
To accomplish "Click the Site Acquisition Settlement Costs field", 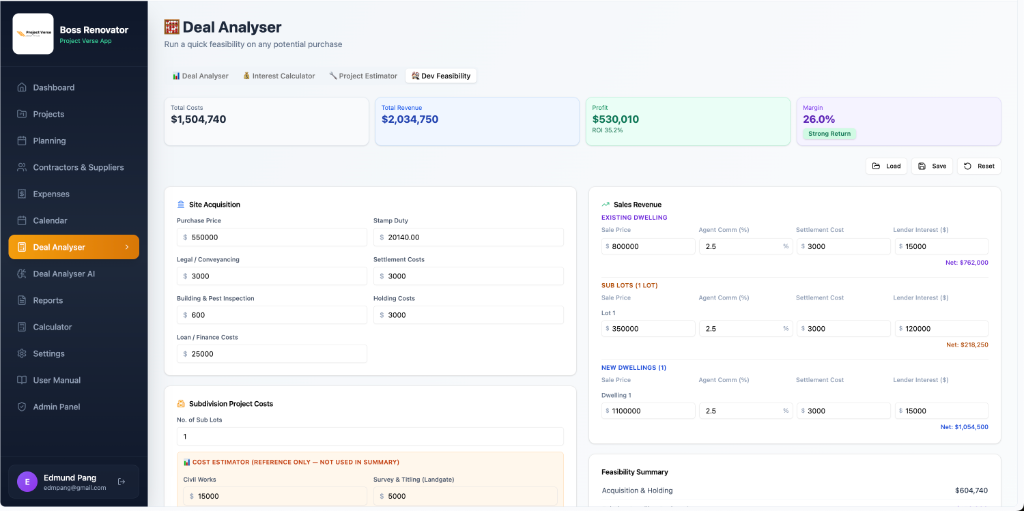I will (468, 276).
